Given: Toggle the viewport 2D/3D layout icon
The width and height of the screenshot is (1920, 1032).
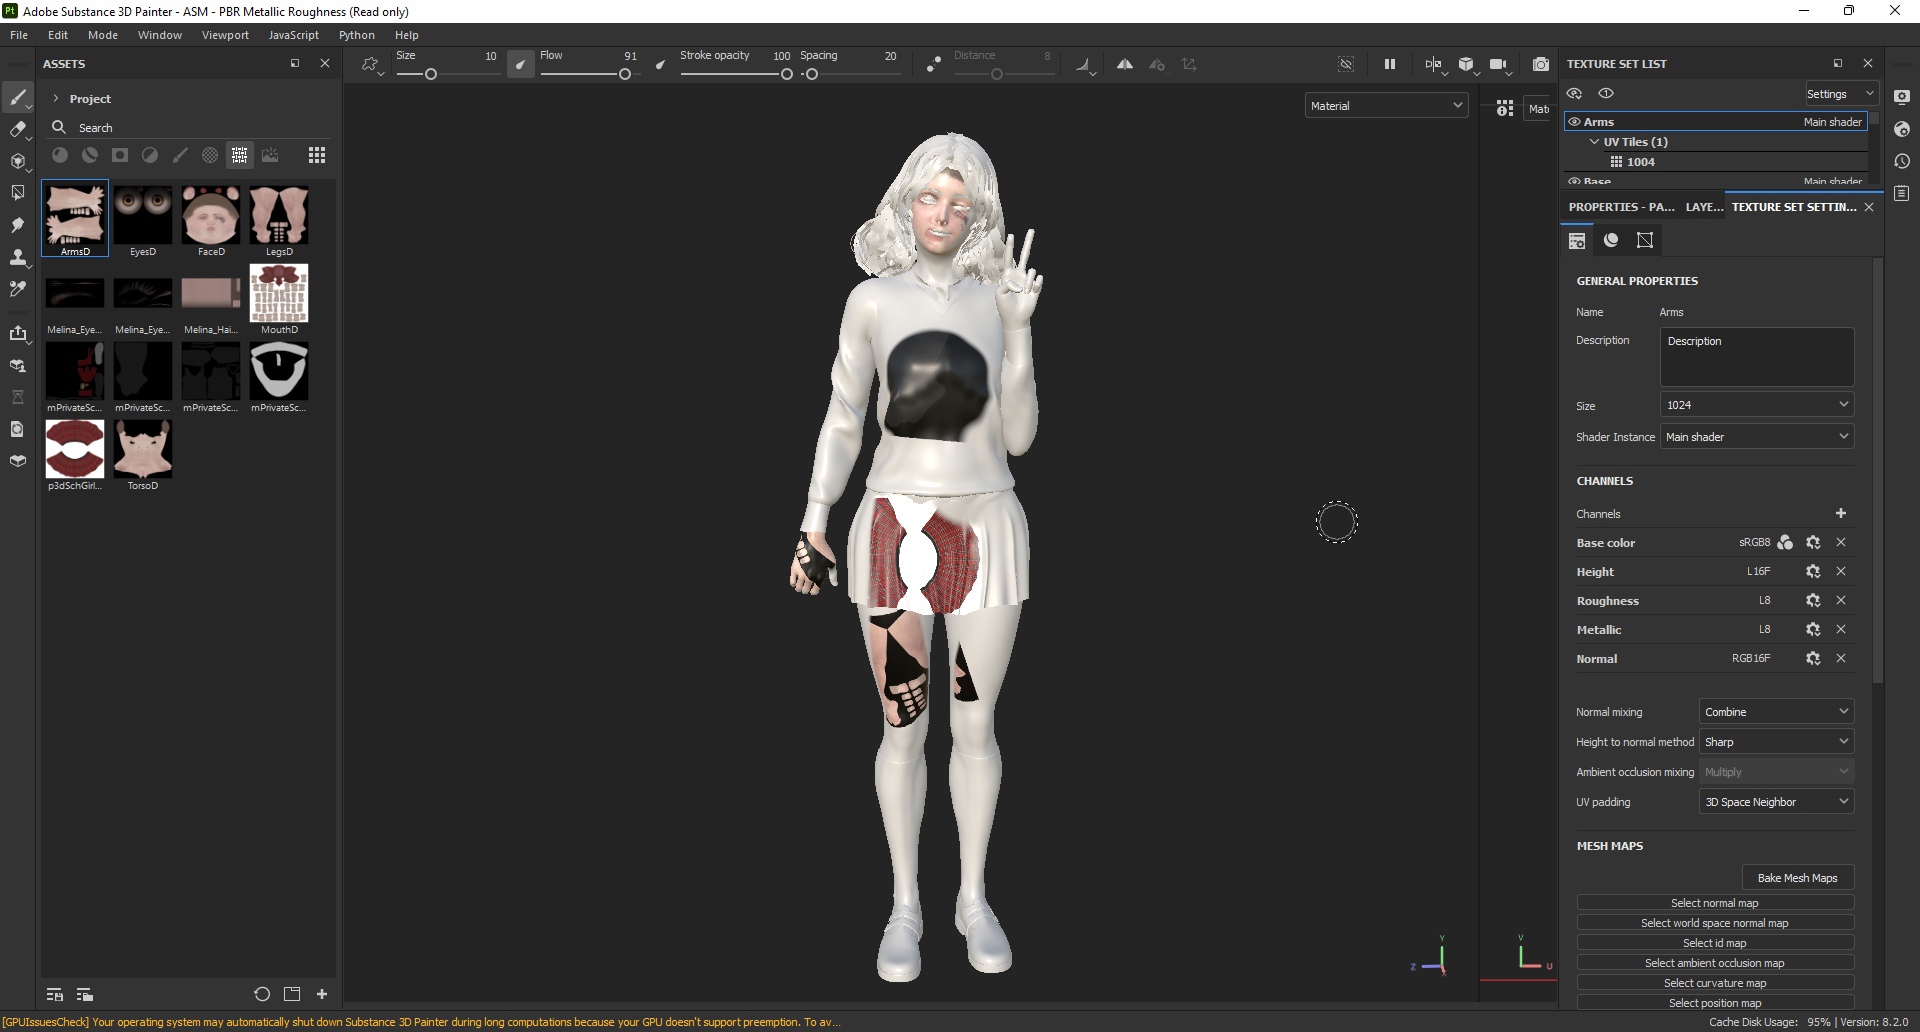Looking at the screenshot, I should click(x=1434, y=64).
